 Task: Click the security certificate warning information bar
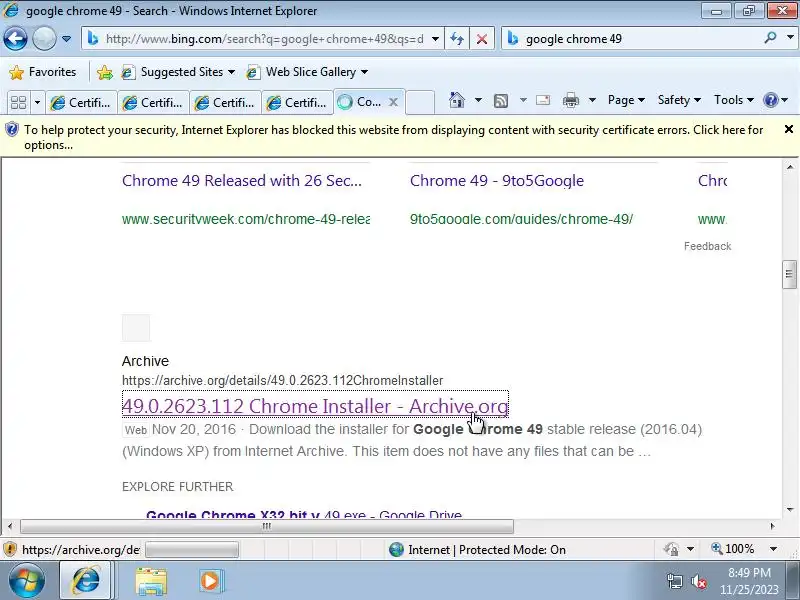click(393, 137)
